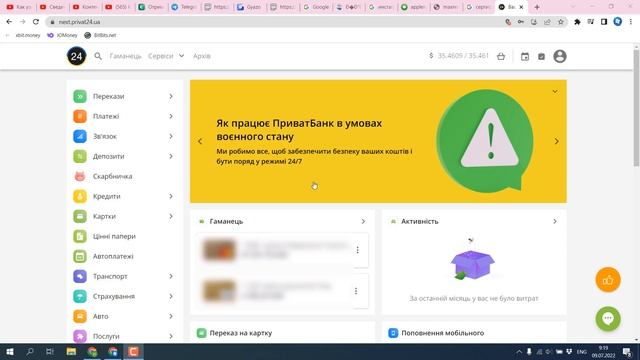Click the Скарбничка piggy bank icon

[80, 176]
